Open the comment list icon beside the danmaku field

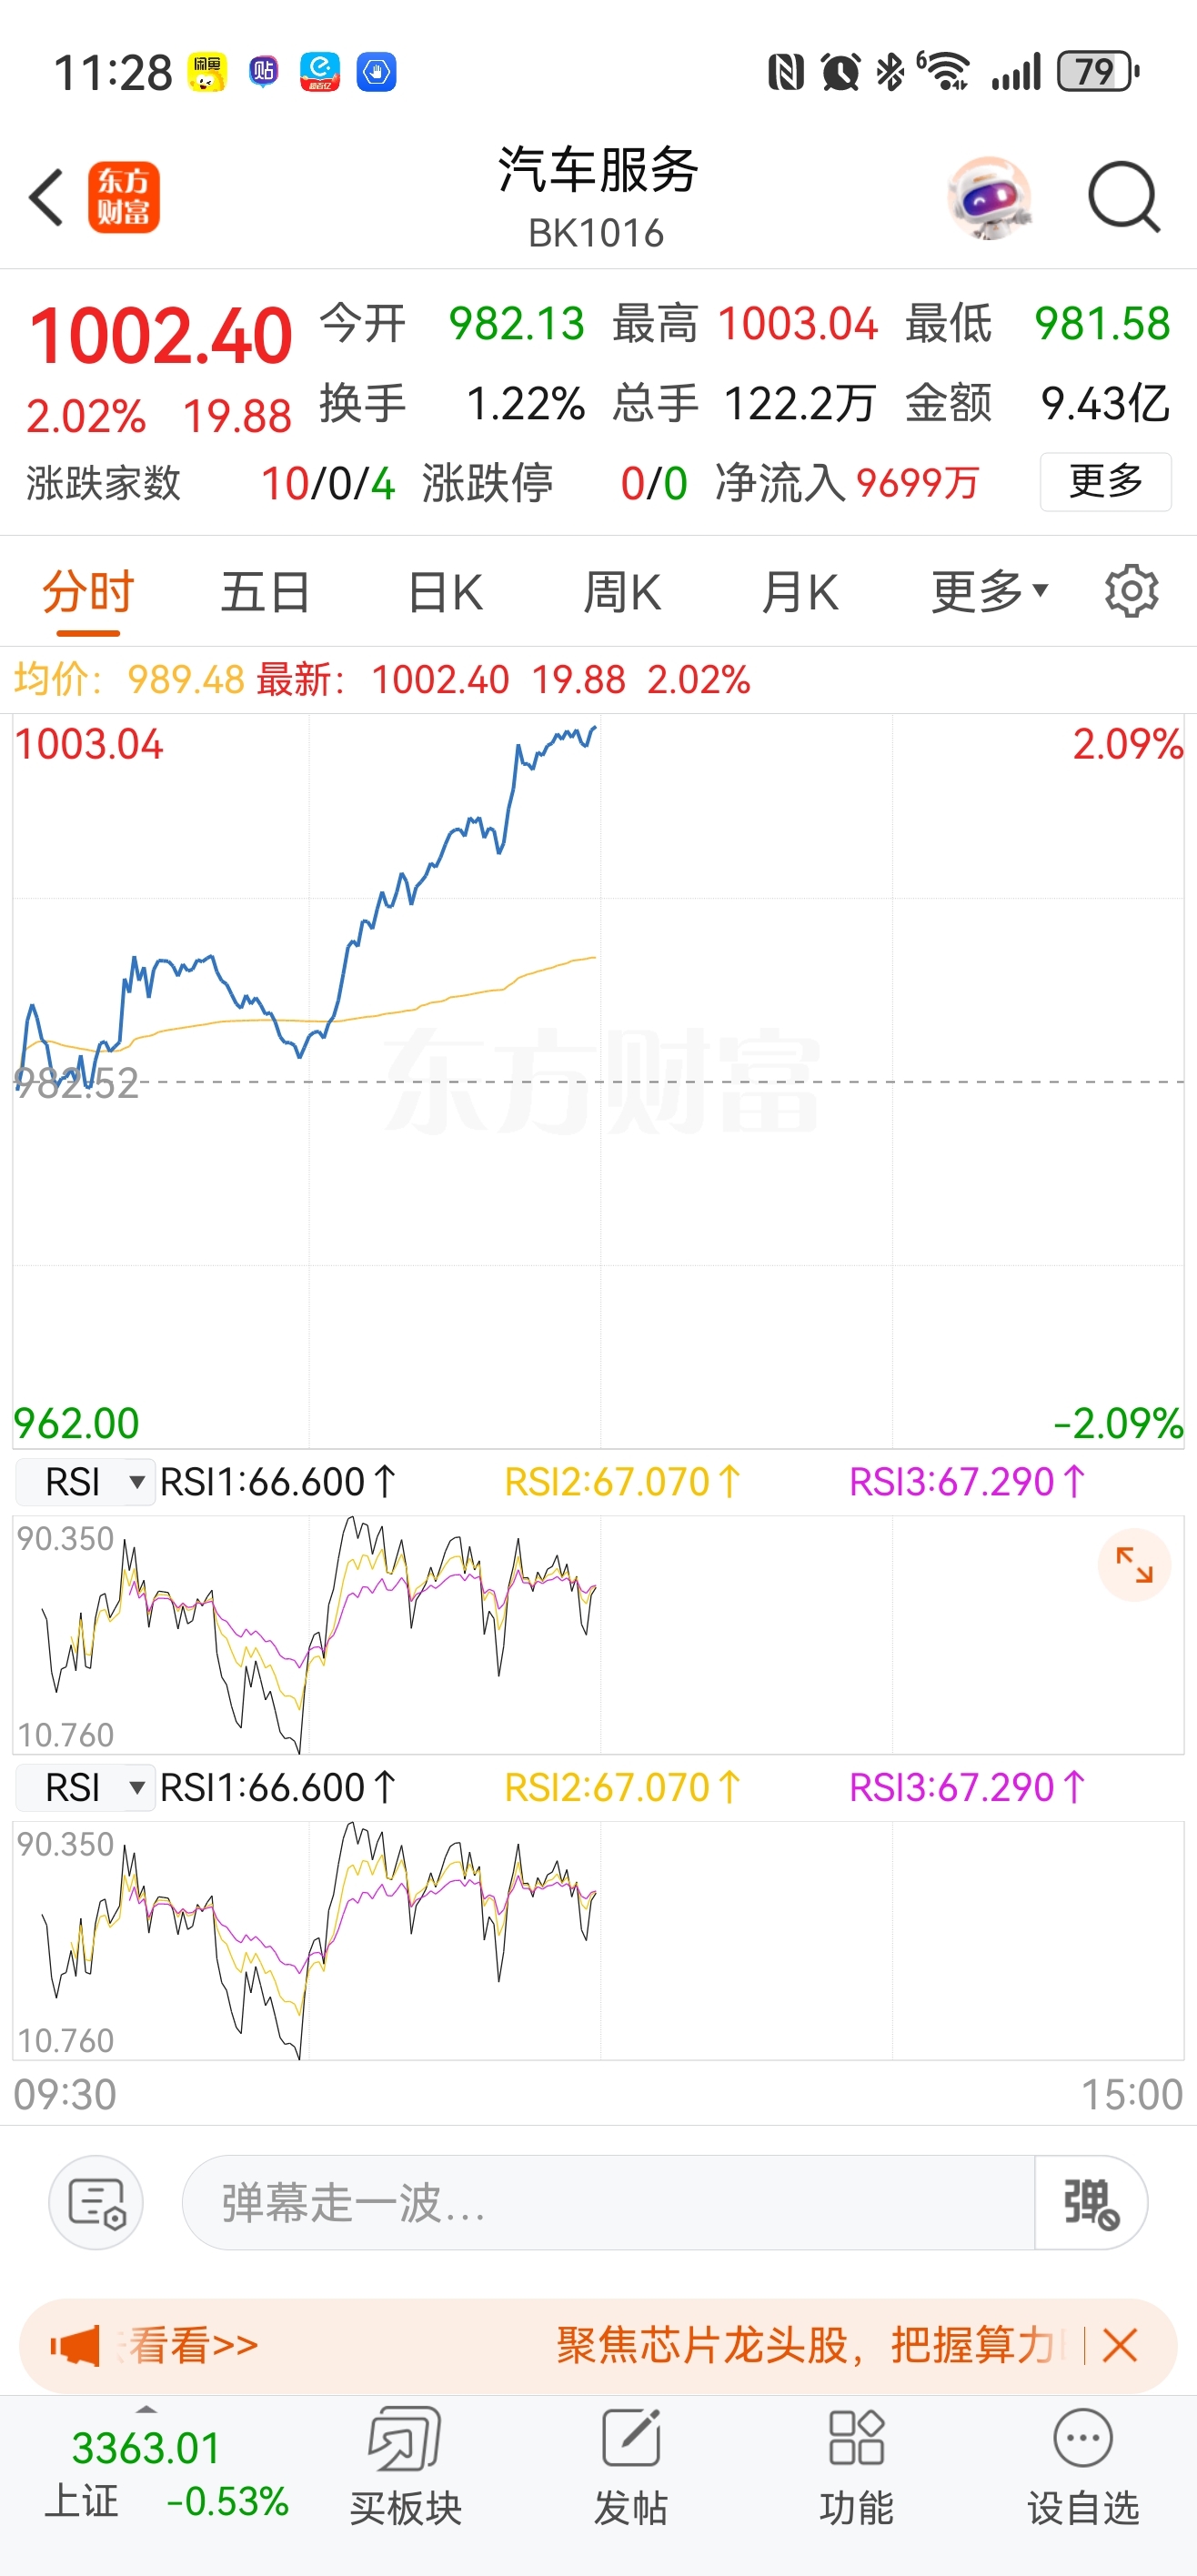96,2202
